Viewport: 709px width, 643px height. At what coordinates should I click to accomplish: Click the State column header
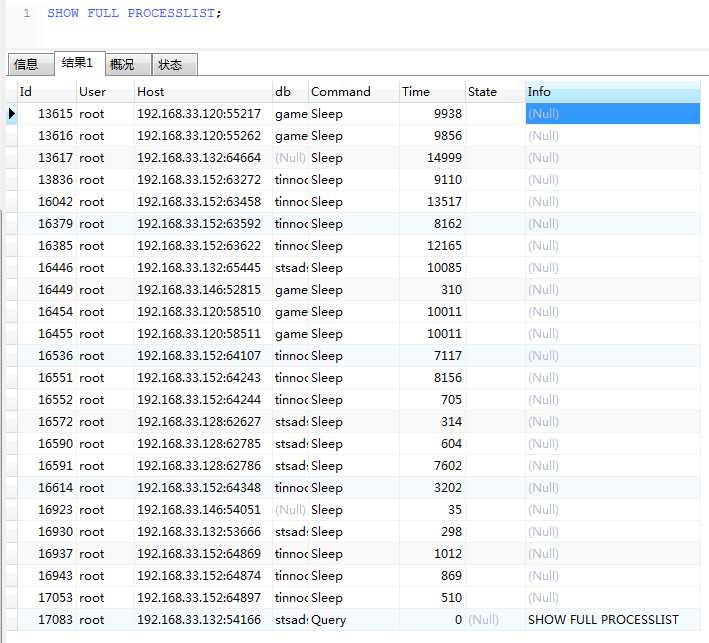tap(496, 92)
